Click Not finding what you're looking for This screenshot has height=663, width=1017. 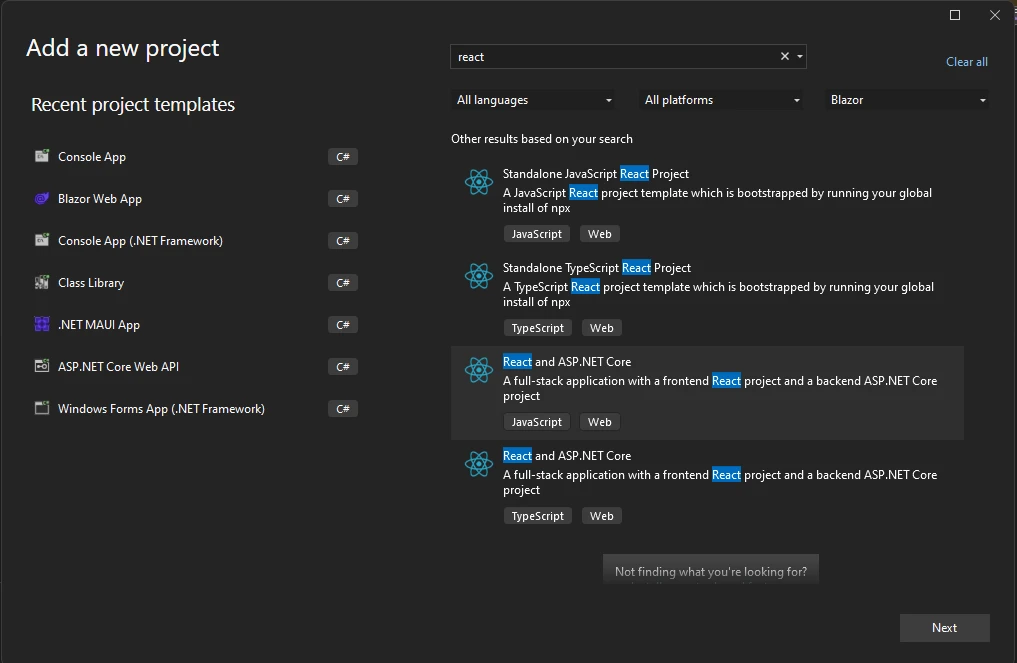[710, 572]
